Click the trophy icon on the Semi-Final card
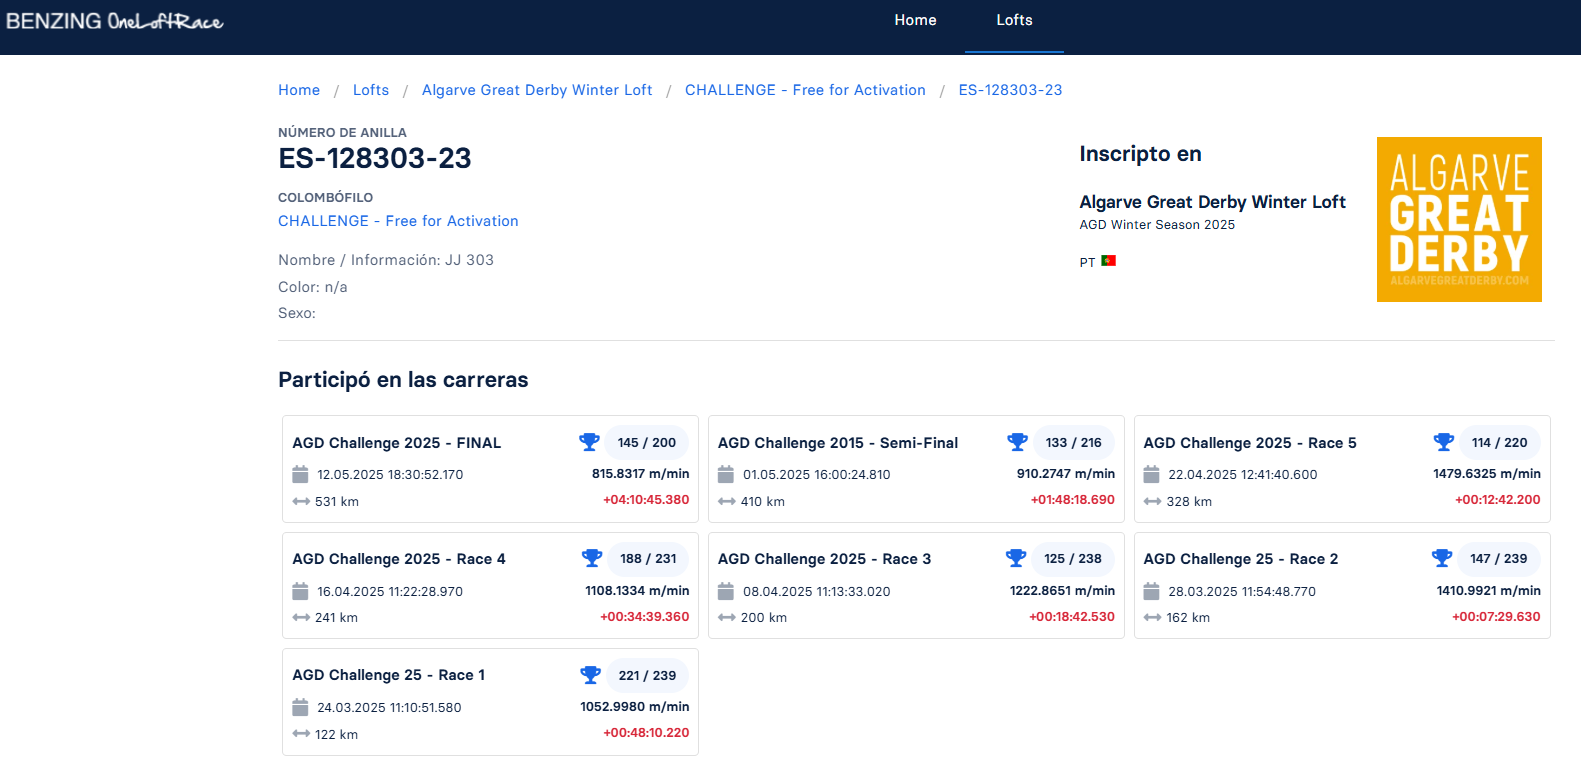This screenshot has width=1581, height=776. (x=1017, y=442)
